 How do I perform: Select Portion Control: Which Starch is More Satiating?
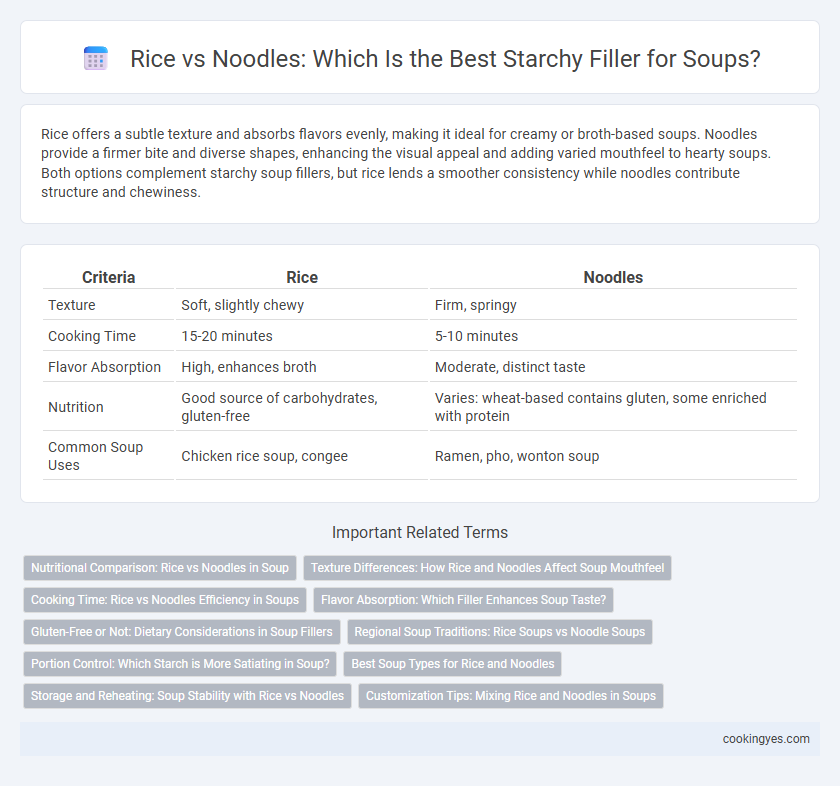[180, 664]
